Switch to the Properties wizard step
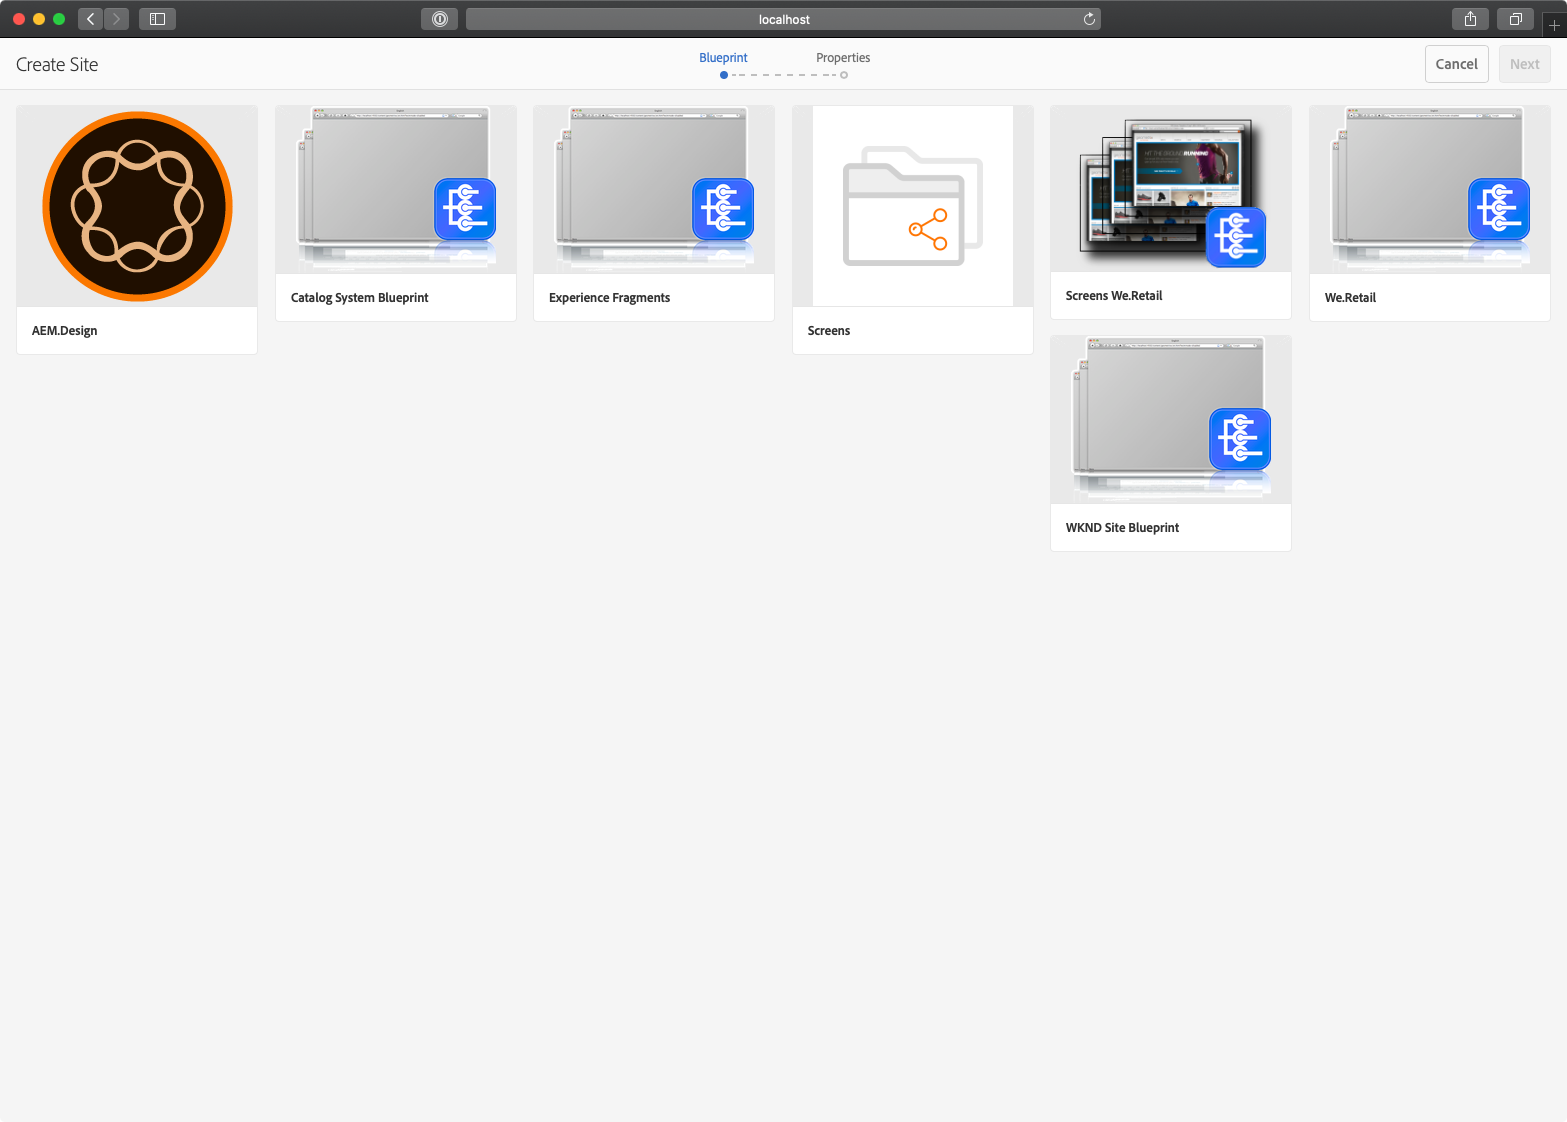This screenshot has height=1122, width=1567. point(843,58)
